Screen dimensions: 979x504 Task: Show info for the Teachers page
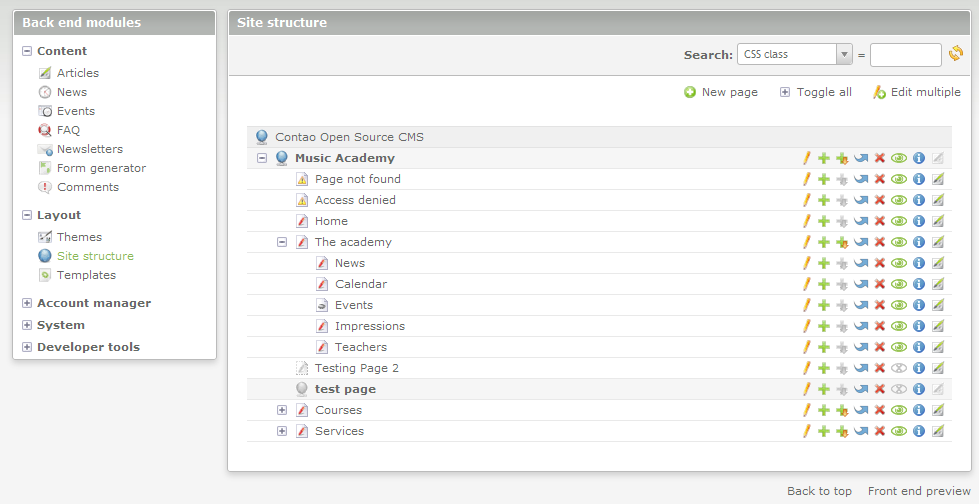918,347
